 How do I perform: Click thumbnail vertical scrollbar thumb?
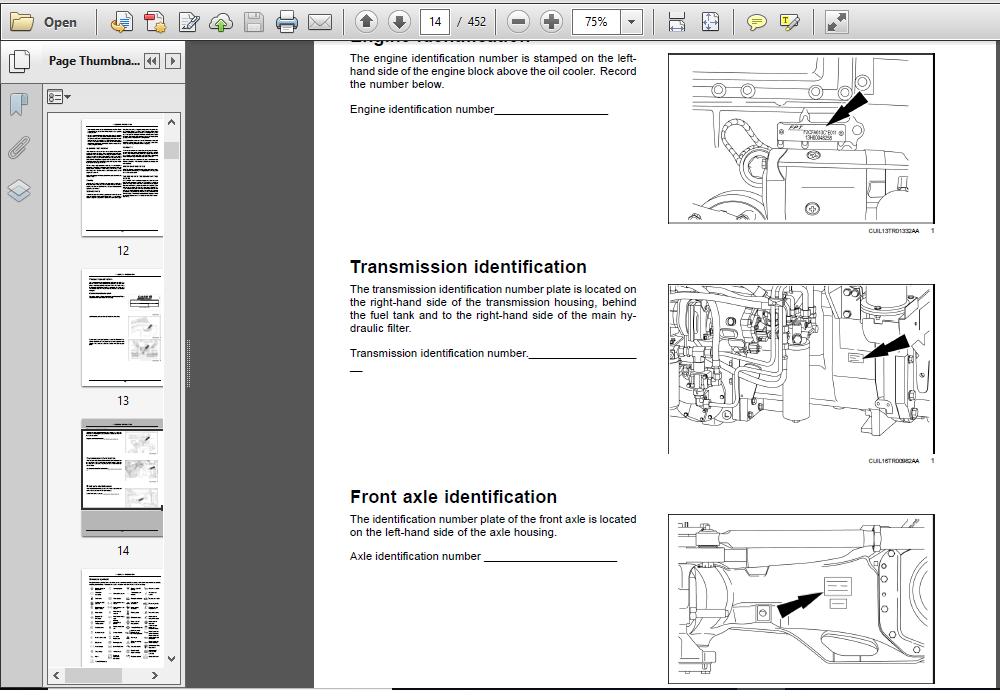pos(172,150)
